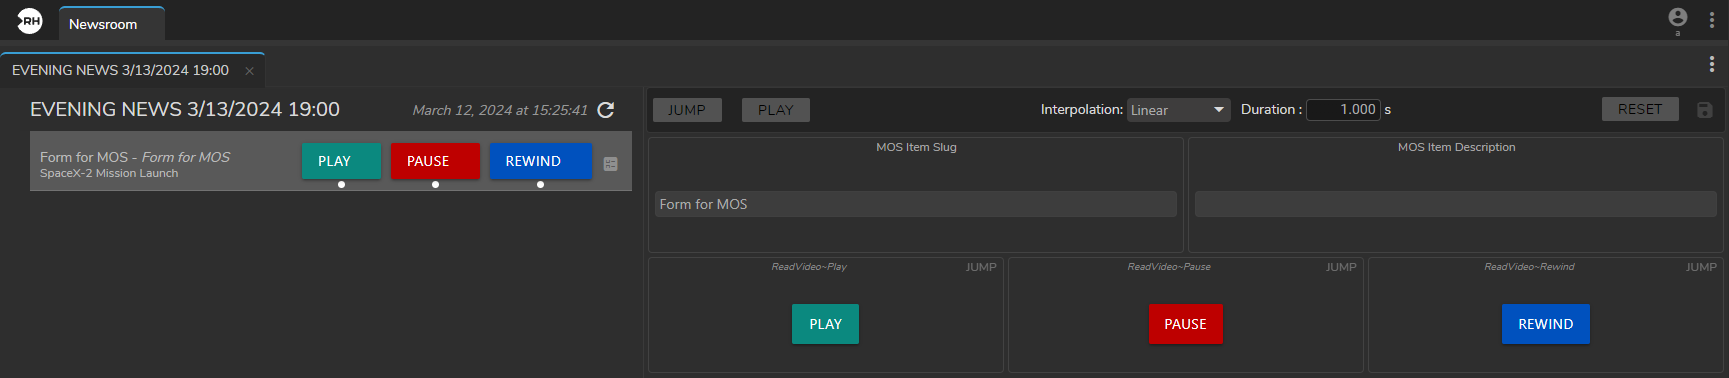
Task: Click the JUMP button in the top toolbar
Action: click(687, 110)
